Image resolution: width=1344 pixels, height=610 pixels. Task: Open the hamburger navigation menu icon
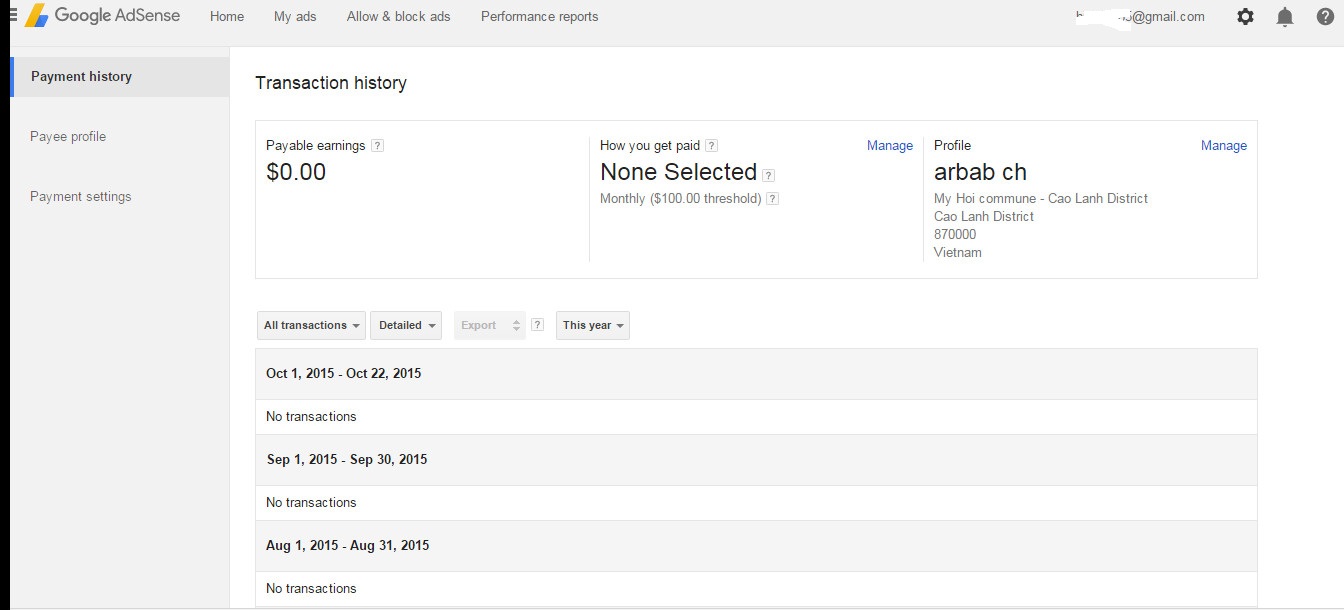tap(13, 15)
